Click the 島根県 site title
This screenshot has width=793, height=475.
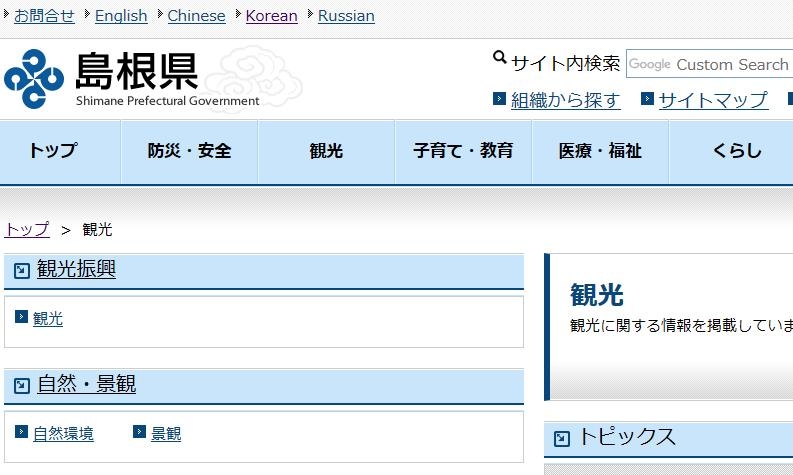point(137,71)
